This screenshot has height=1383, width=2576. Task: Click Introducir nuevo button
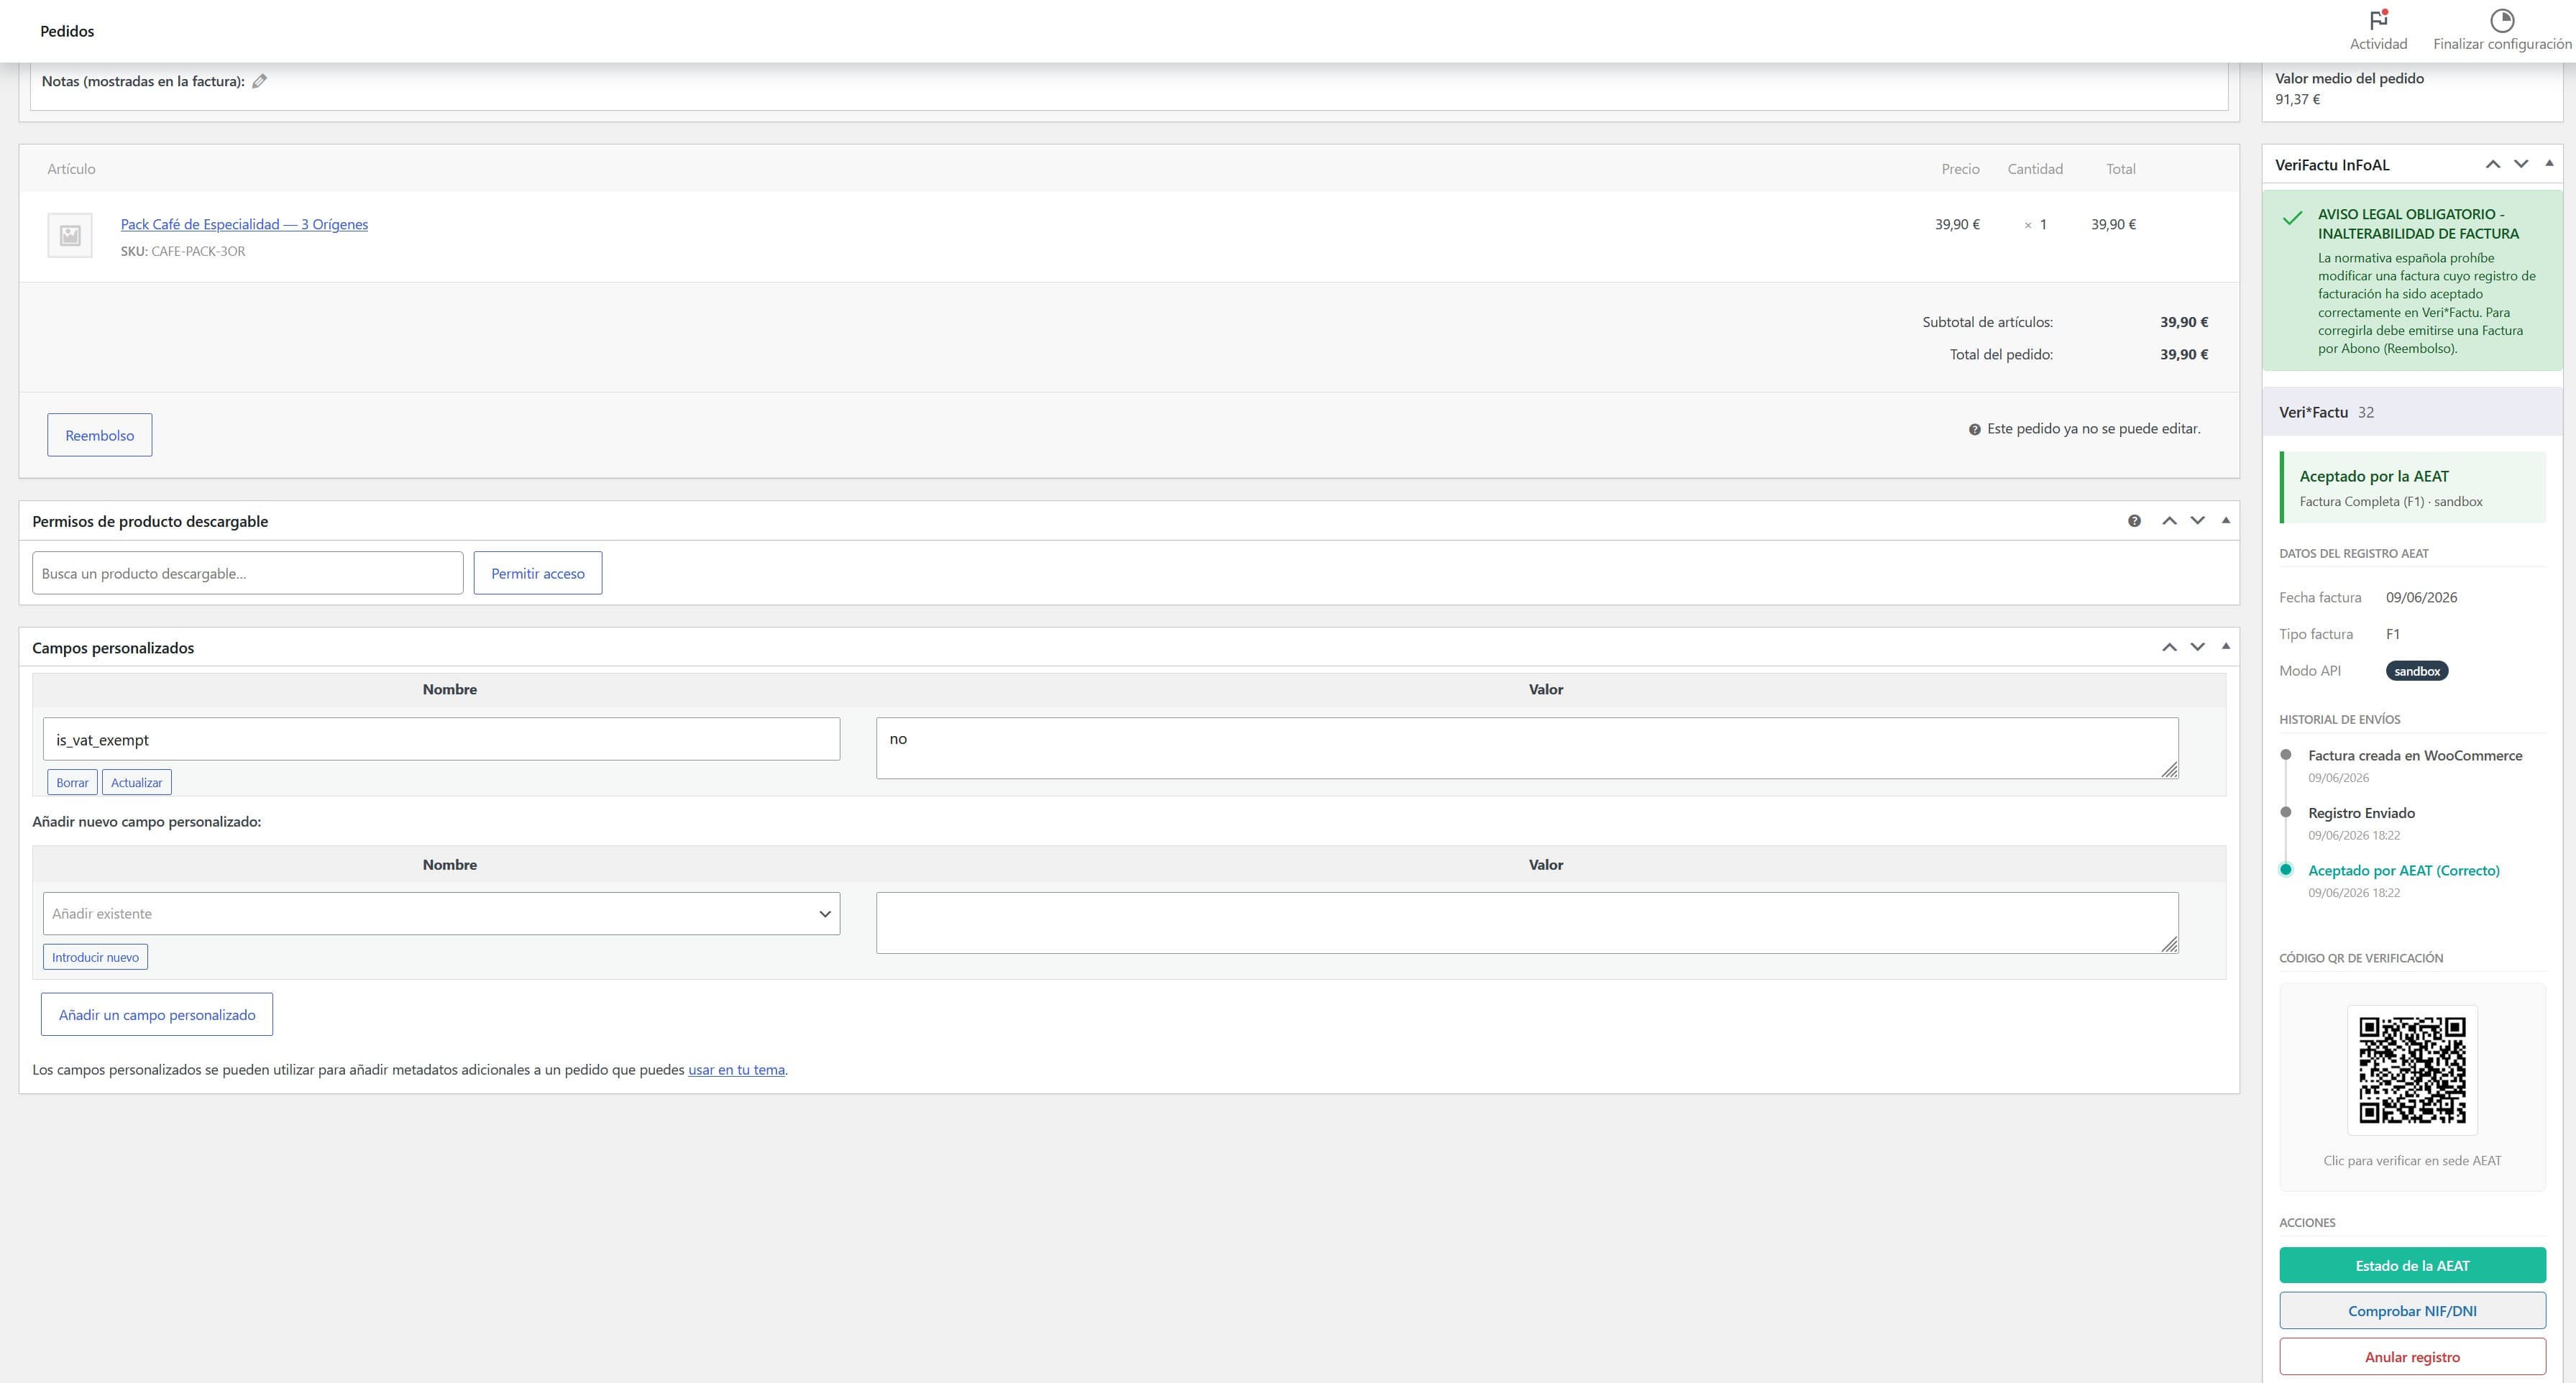(95, 957)
